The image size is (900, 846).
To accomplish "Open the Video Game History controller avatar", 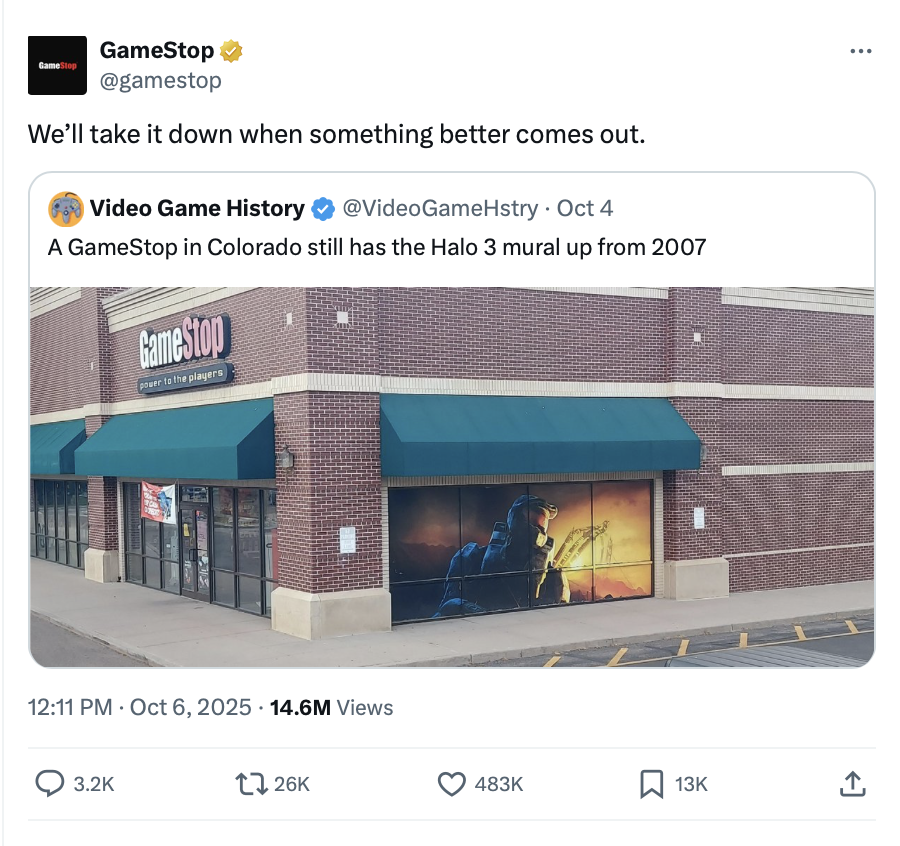I will coord(66,209).
